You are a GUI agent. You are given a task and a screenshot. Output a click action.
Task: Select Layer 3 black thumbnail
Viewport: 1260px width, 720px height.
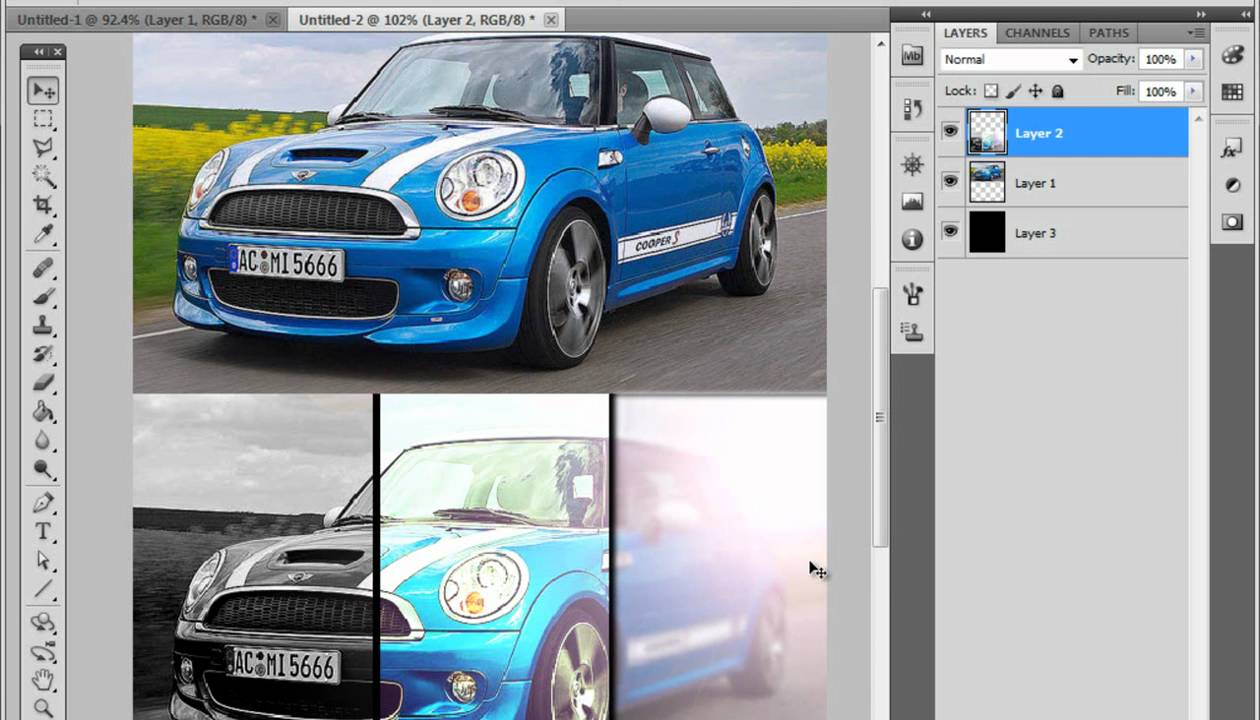pyautogui.click(x=987, y=233)
